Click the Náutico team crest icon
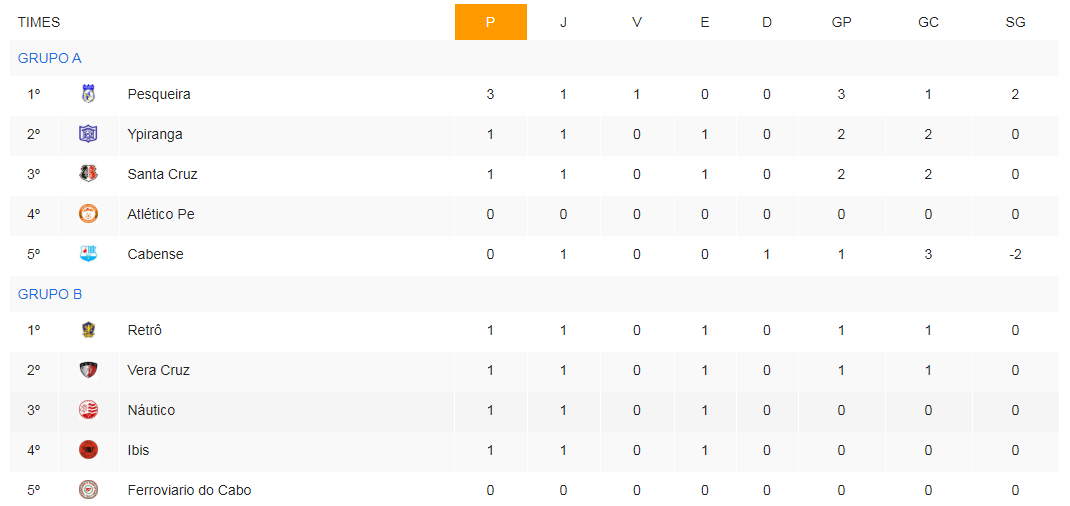 click(89, 410)
